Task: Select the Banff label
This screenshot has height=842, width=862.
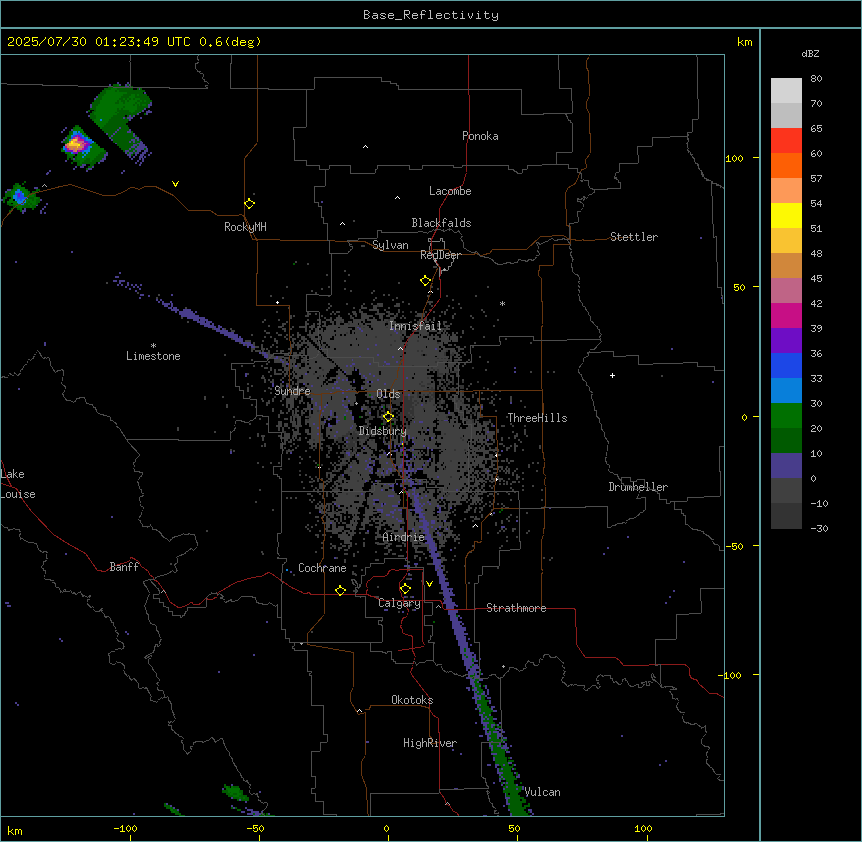Action: click(x=124, y=567)
